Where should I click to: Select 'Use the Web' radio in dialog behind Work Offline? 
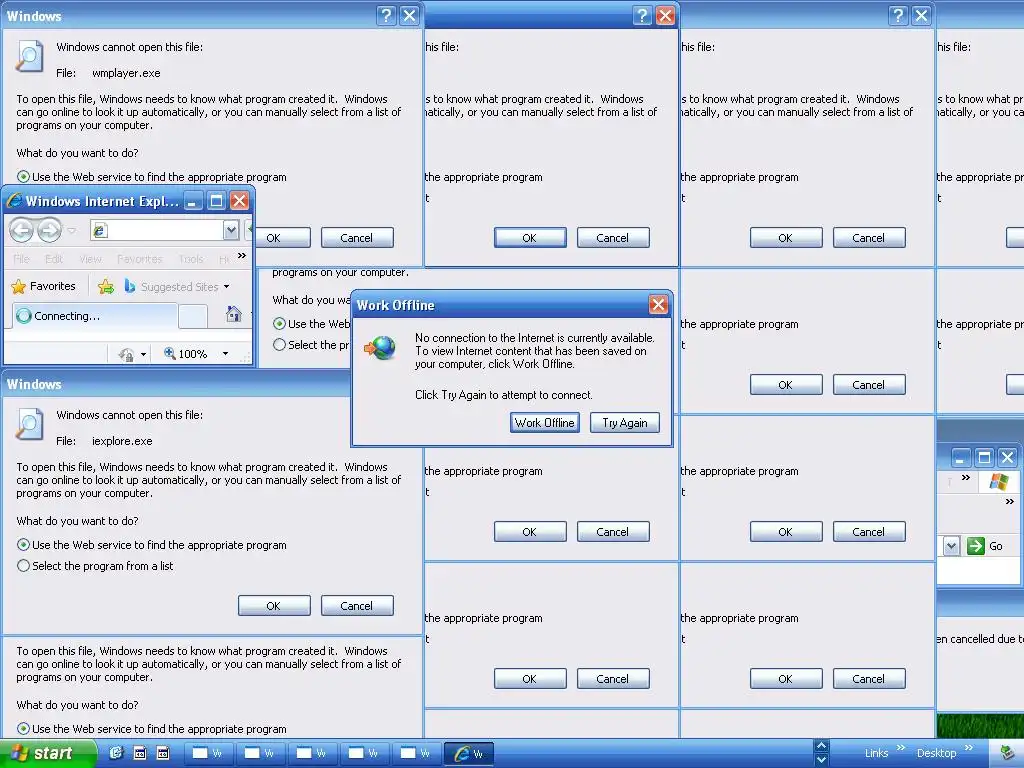(x=280, y=323)
